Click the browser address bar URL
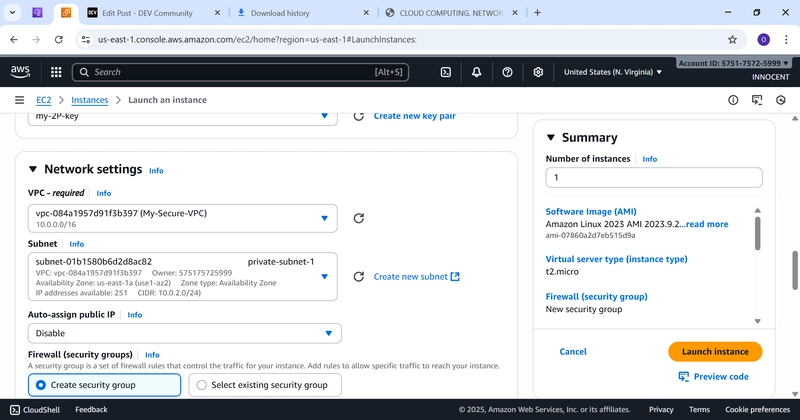Screen dimensions: 800x420 257,39
